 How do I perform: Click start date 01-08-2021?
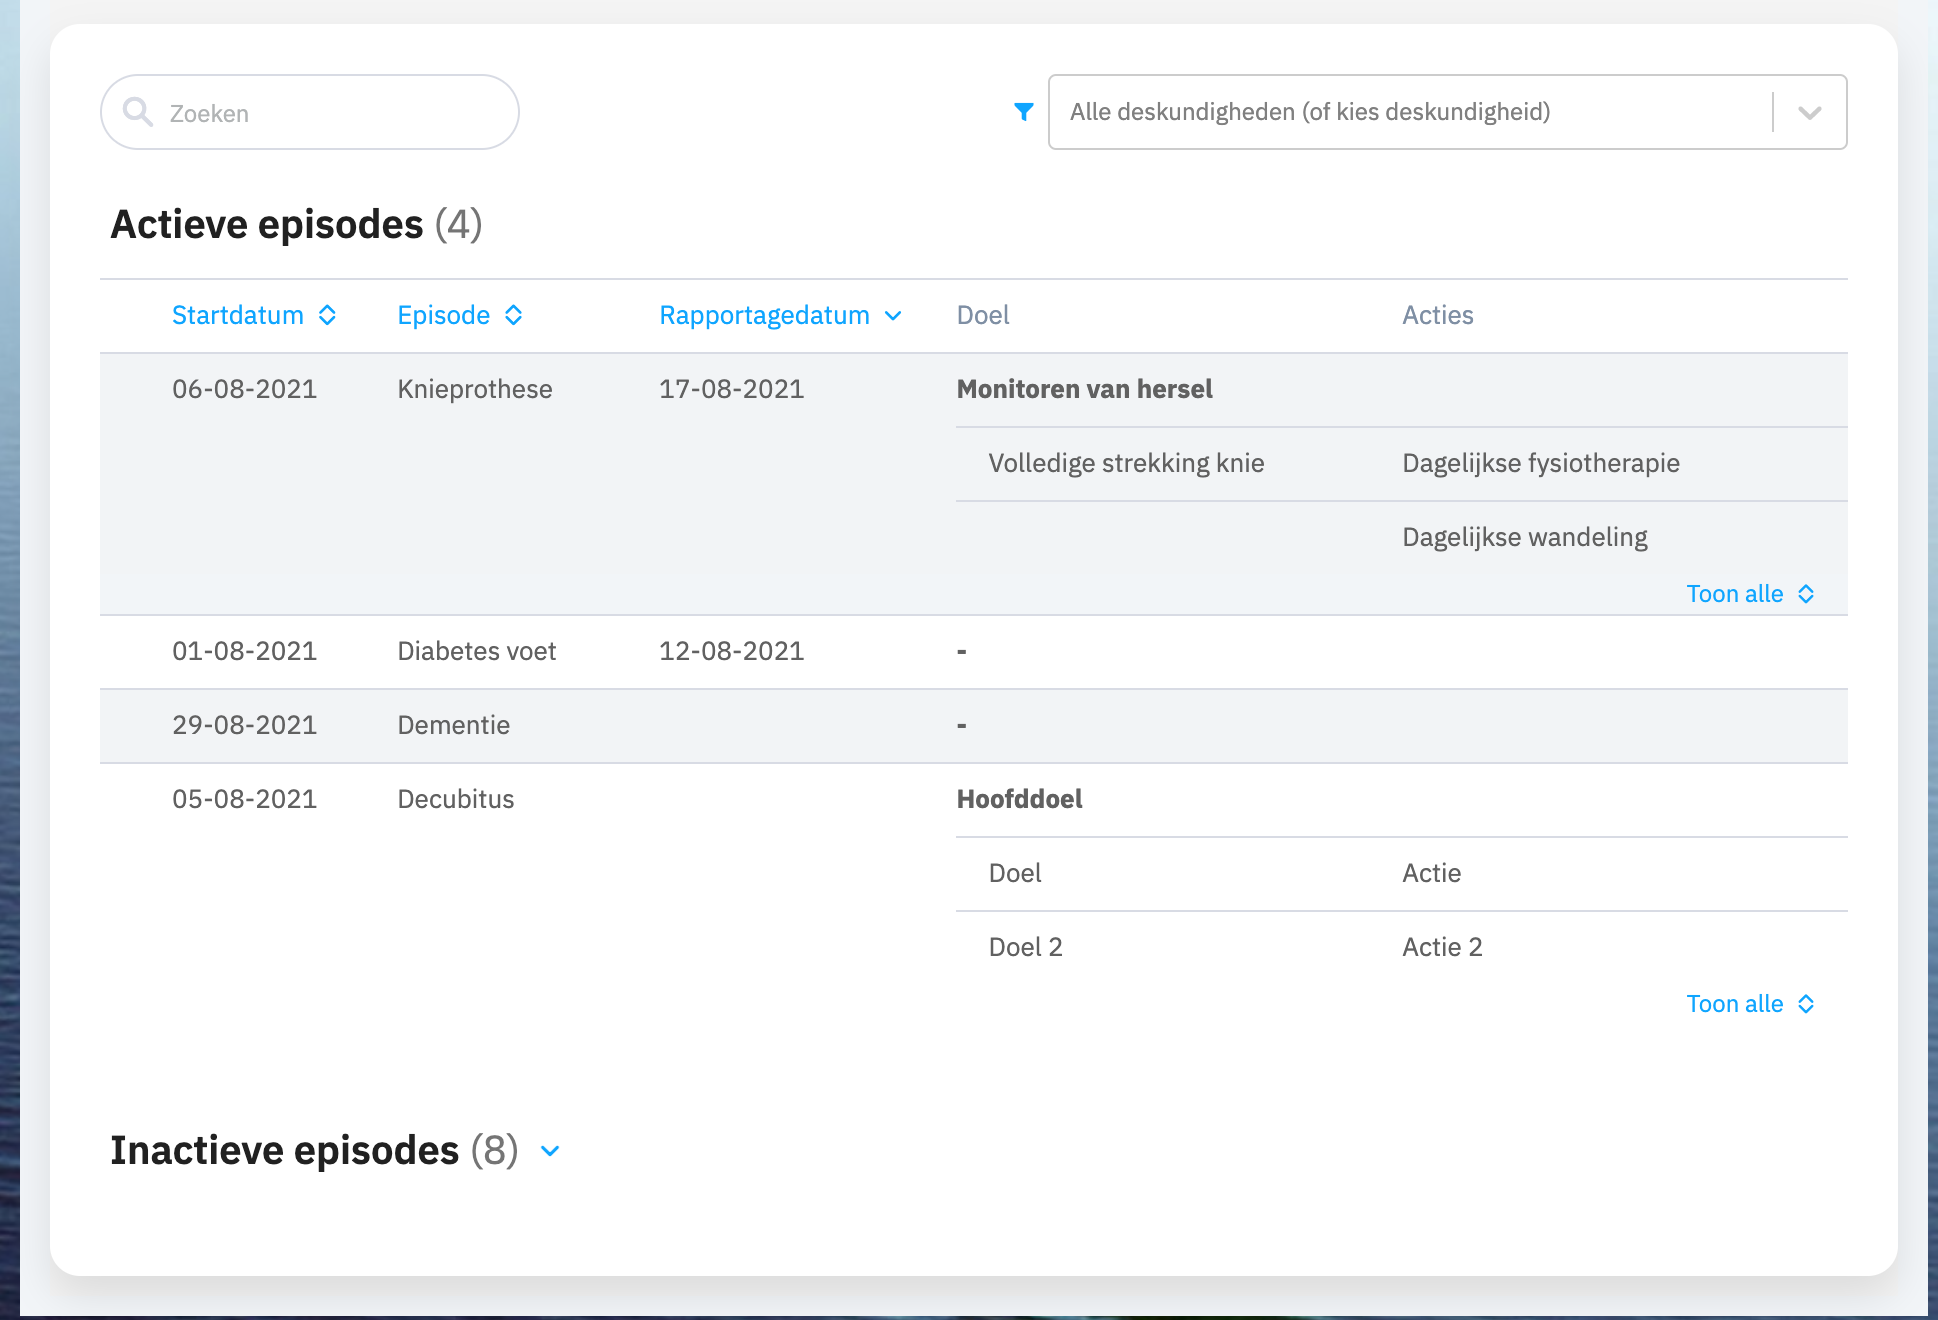click(245, 651)
